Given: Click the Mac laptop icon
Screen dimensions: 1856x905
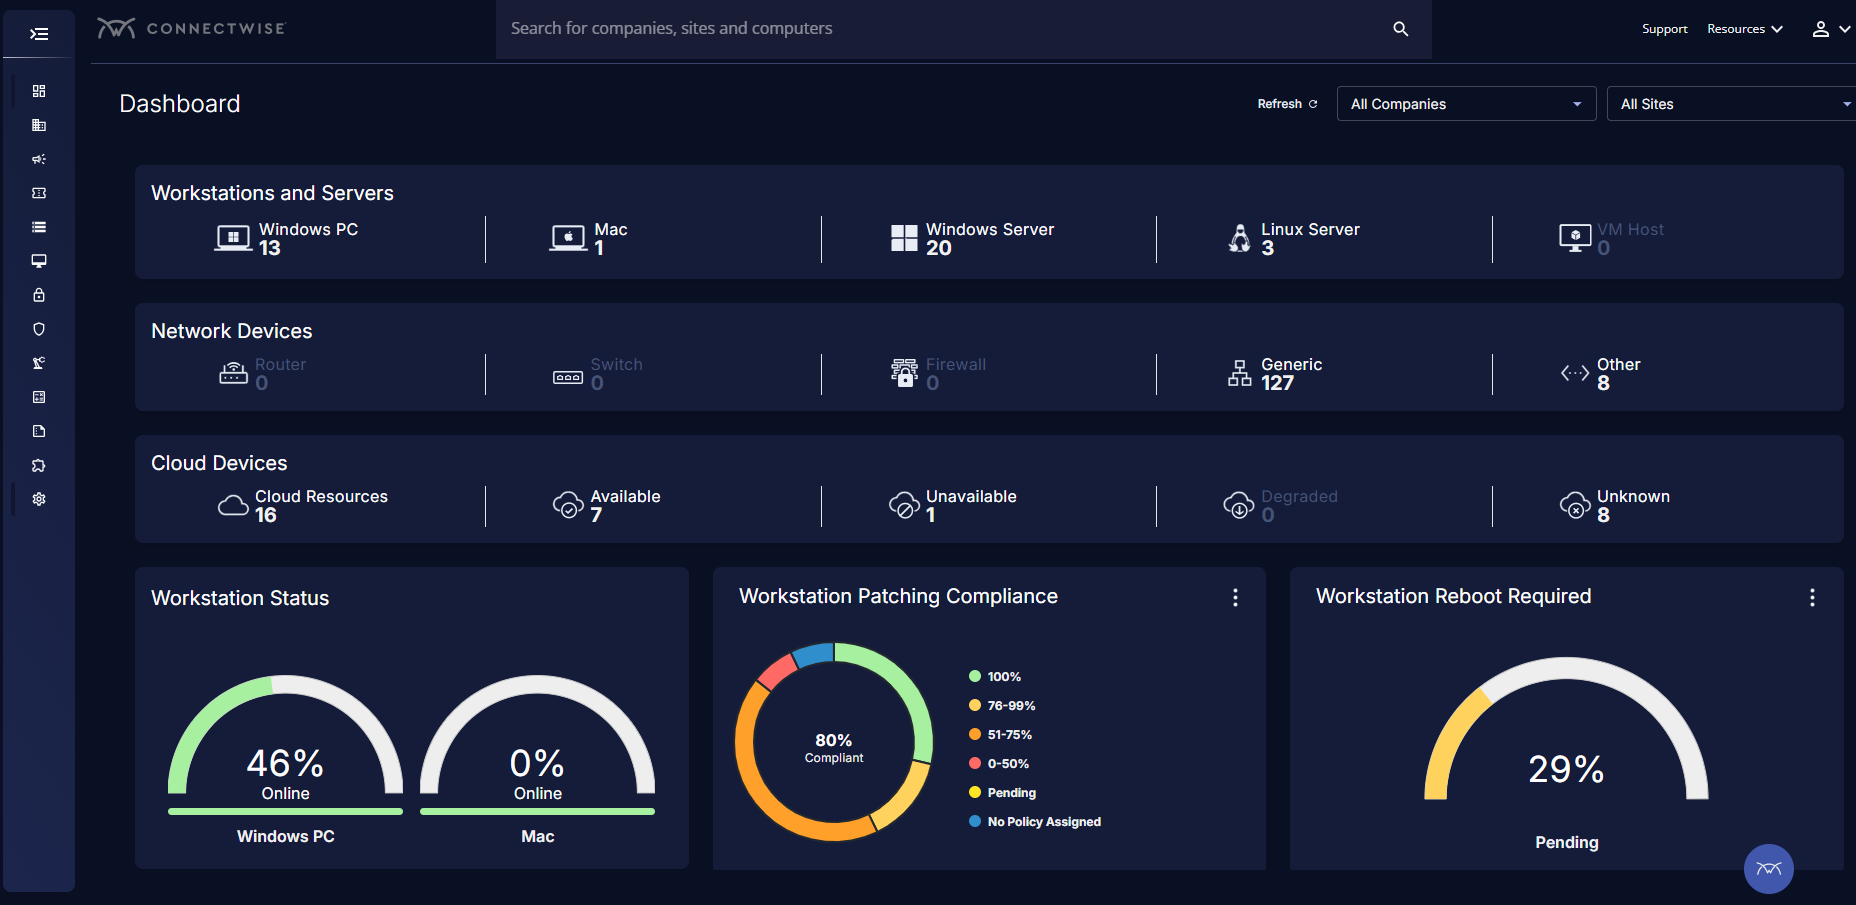Looking at the screenshot, I should [x=568, y=238].
